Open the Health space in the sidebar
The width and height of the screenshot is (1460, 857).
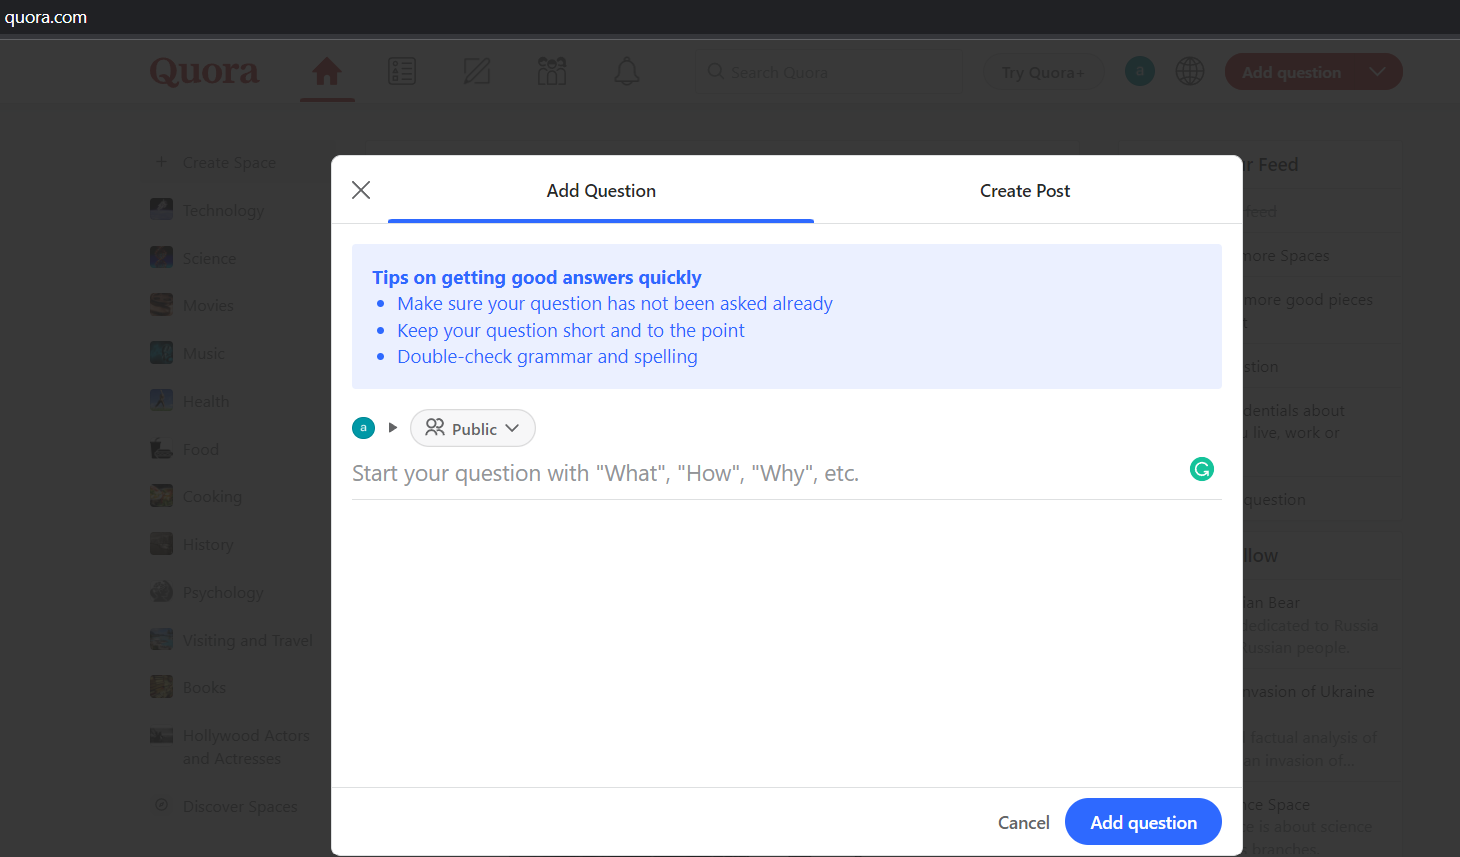coord(206,401)
